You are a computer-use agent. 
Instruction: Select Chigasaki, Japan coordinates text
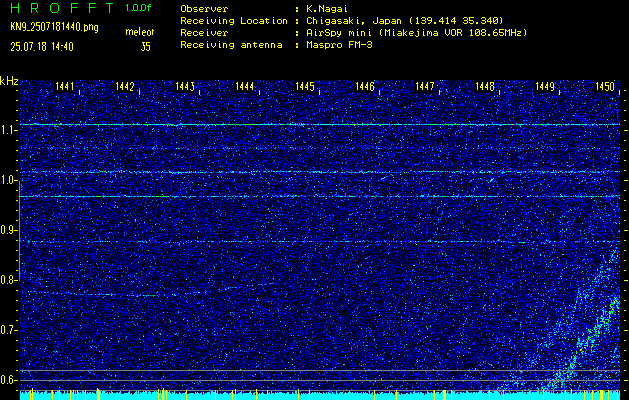404,20
